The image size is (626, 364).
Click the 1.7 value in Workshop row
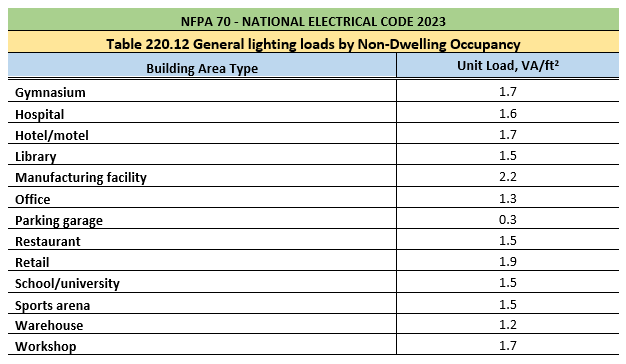pyautogui.click(x=508, y=345)
